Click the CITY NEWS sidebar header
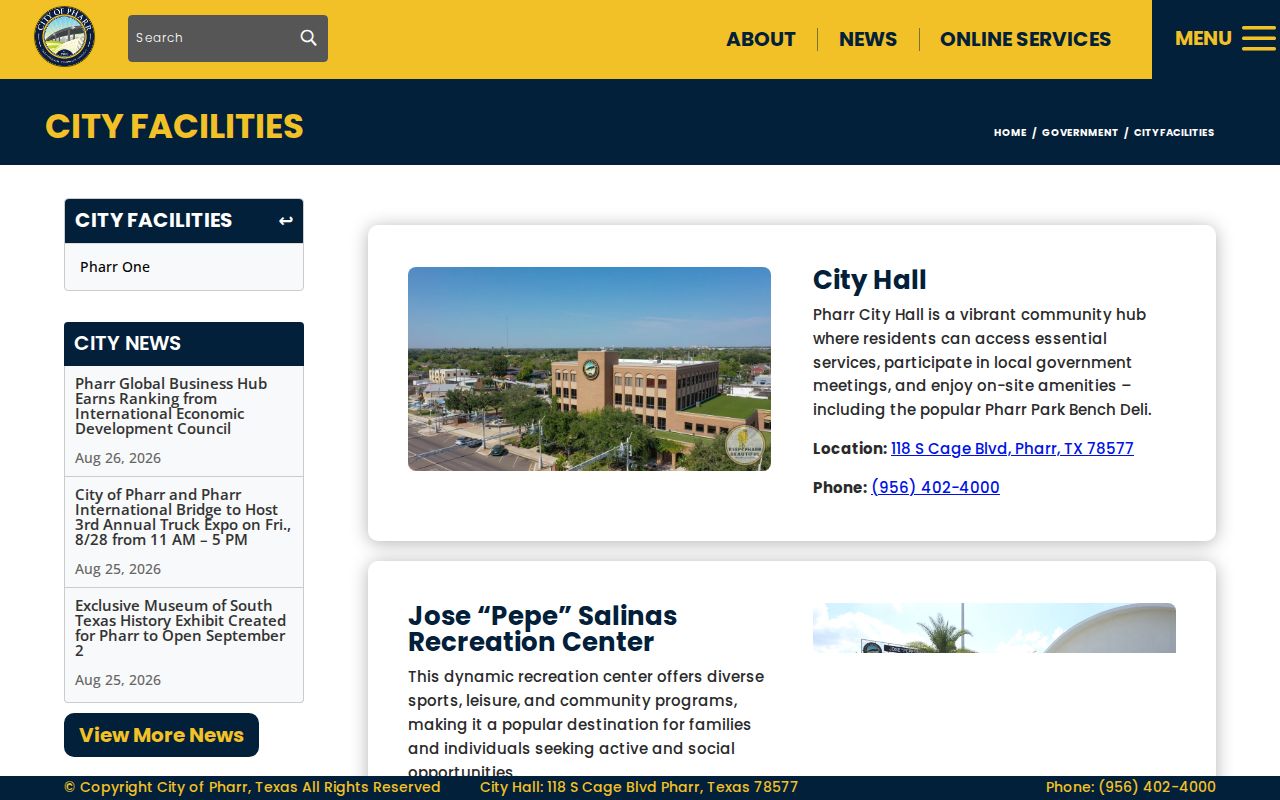 184,344
